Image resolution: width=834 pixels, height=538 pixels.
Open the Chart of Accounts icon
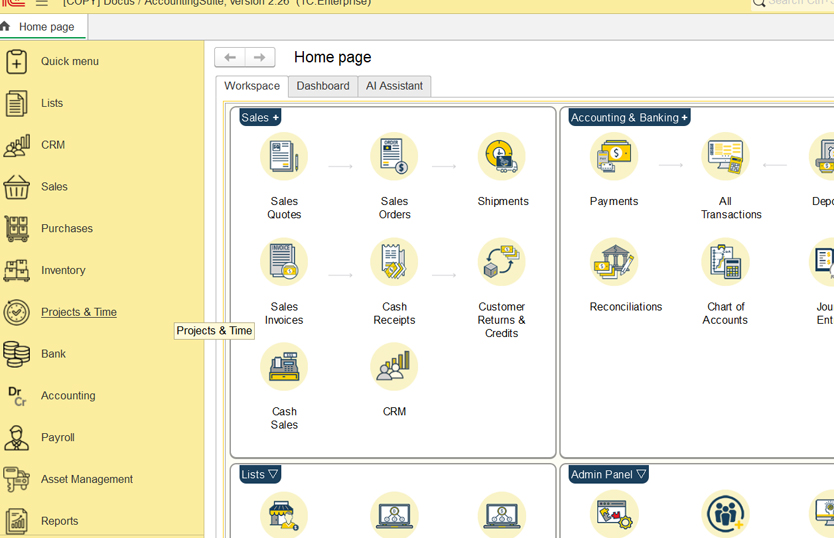tap(725, 262)
